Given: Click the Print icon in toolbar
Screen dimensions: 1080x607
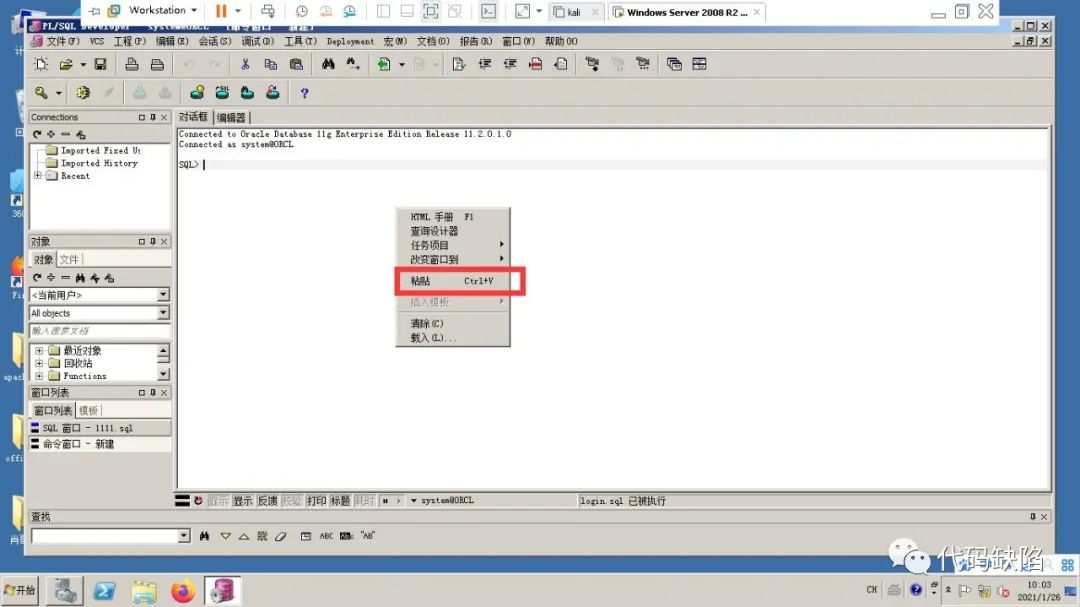Looking at the screenshot, I should (131, 64).
